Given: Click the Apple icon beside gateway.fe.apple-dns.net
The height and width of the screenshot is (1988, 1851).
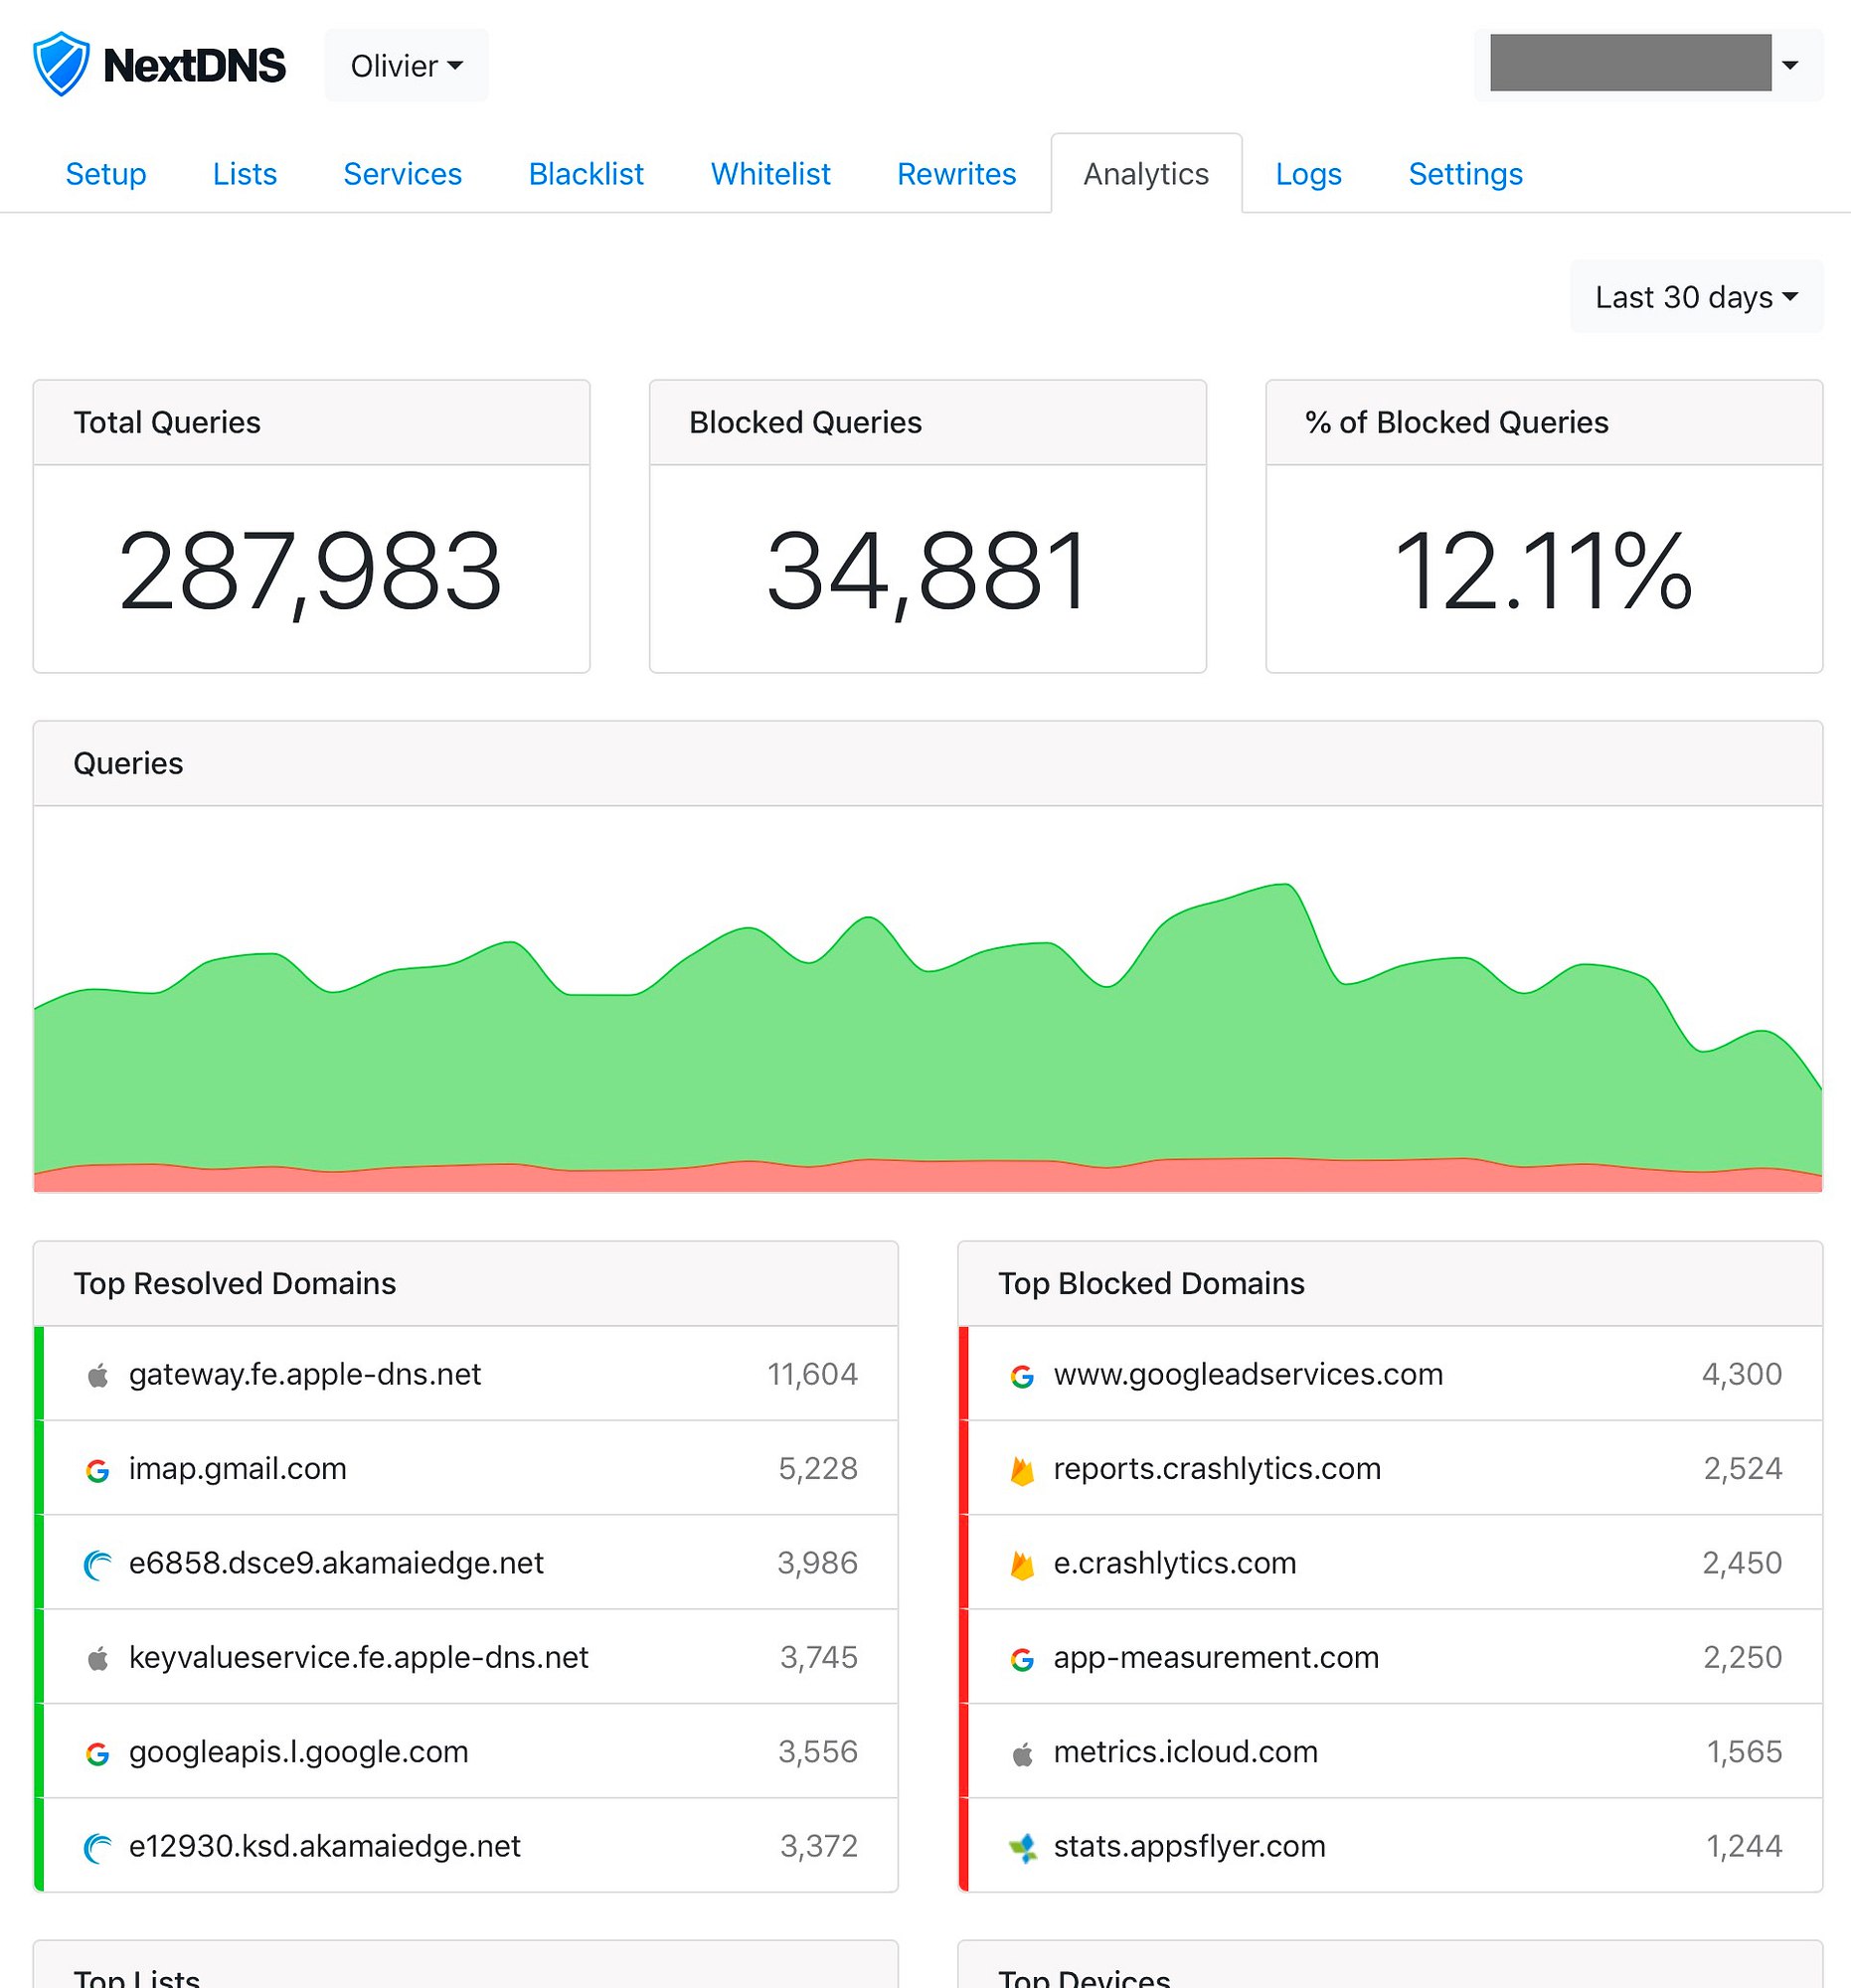Looking at the screenshot, I should [x=97, y=1376].
